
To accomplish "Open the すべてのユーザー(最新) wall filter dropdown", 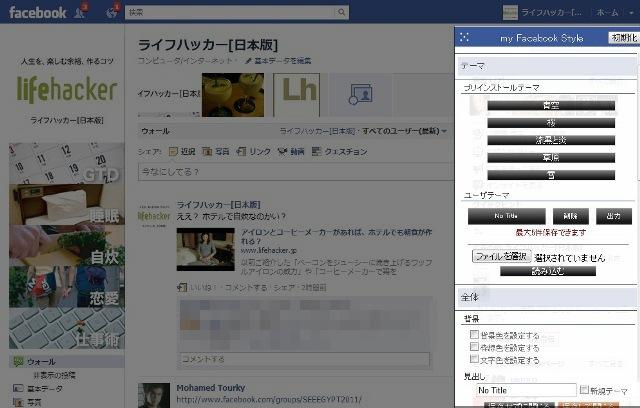I will 404,131.
